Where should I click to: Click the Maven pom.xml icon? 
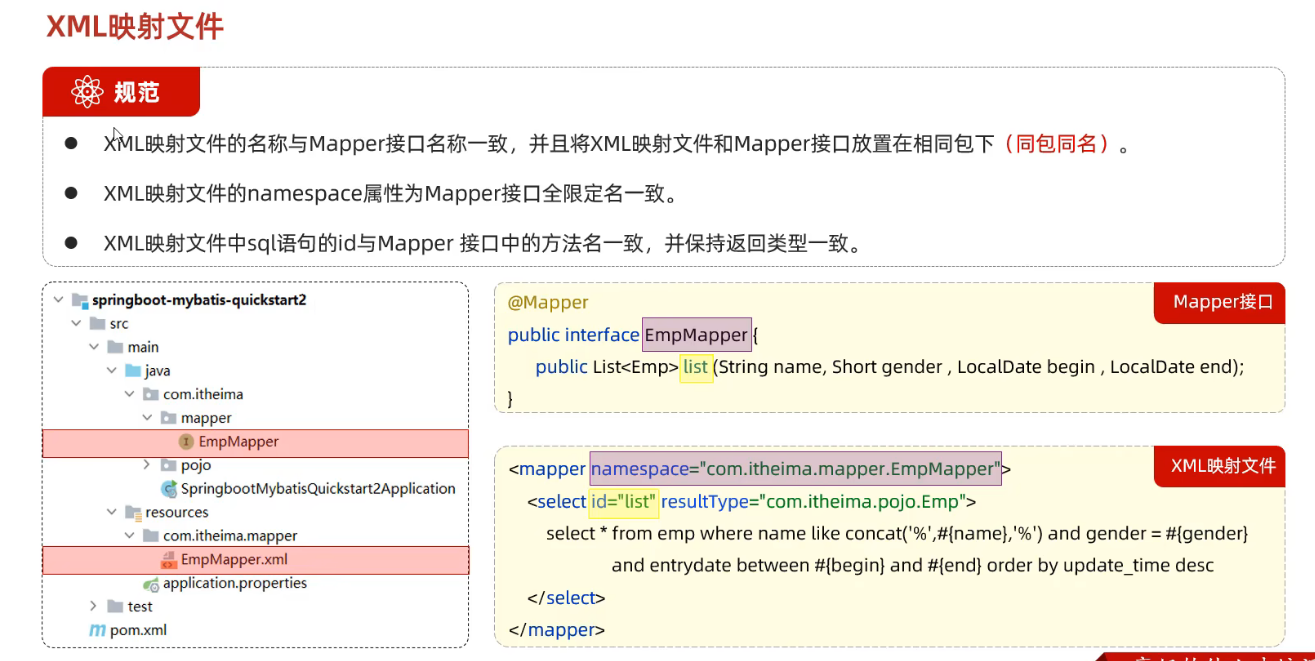click(97, 630)
